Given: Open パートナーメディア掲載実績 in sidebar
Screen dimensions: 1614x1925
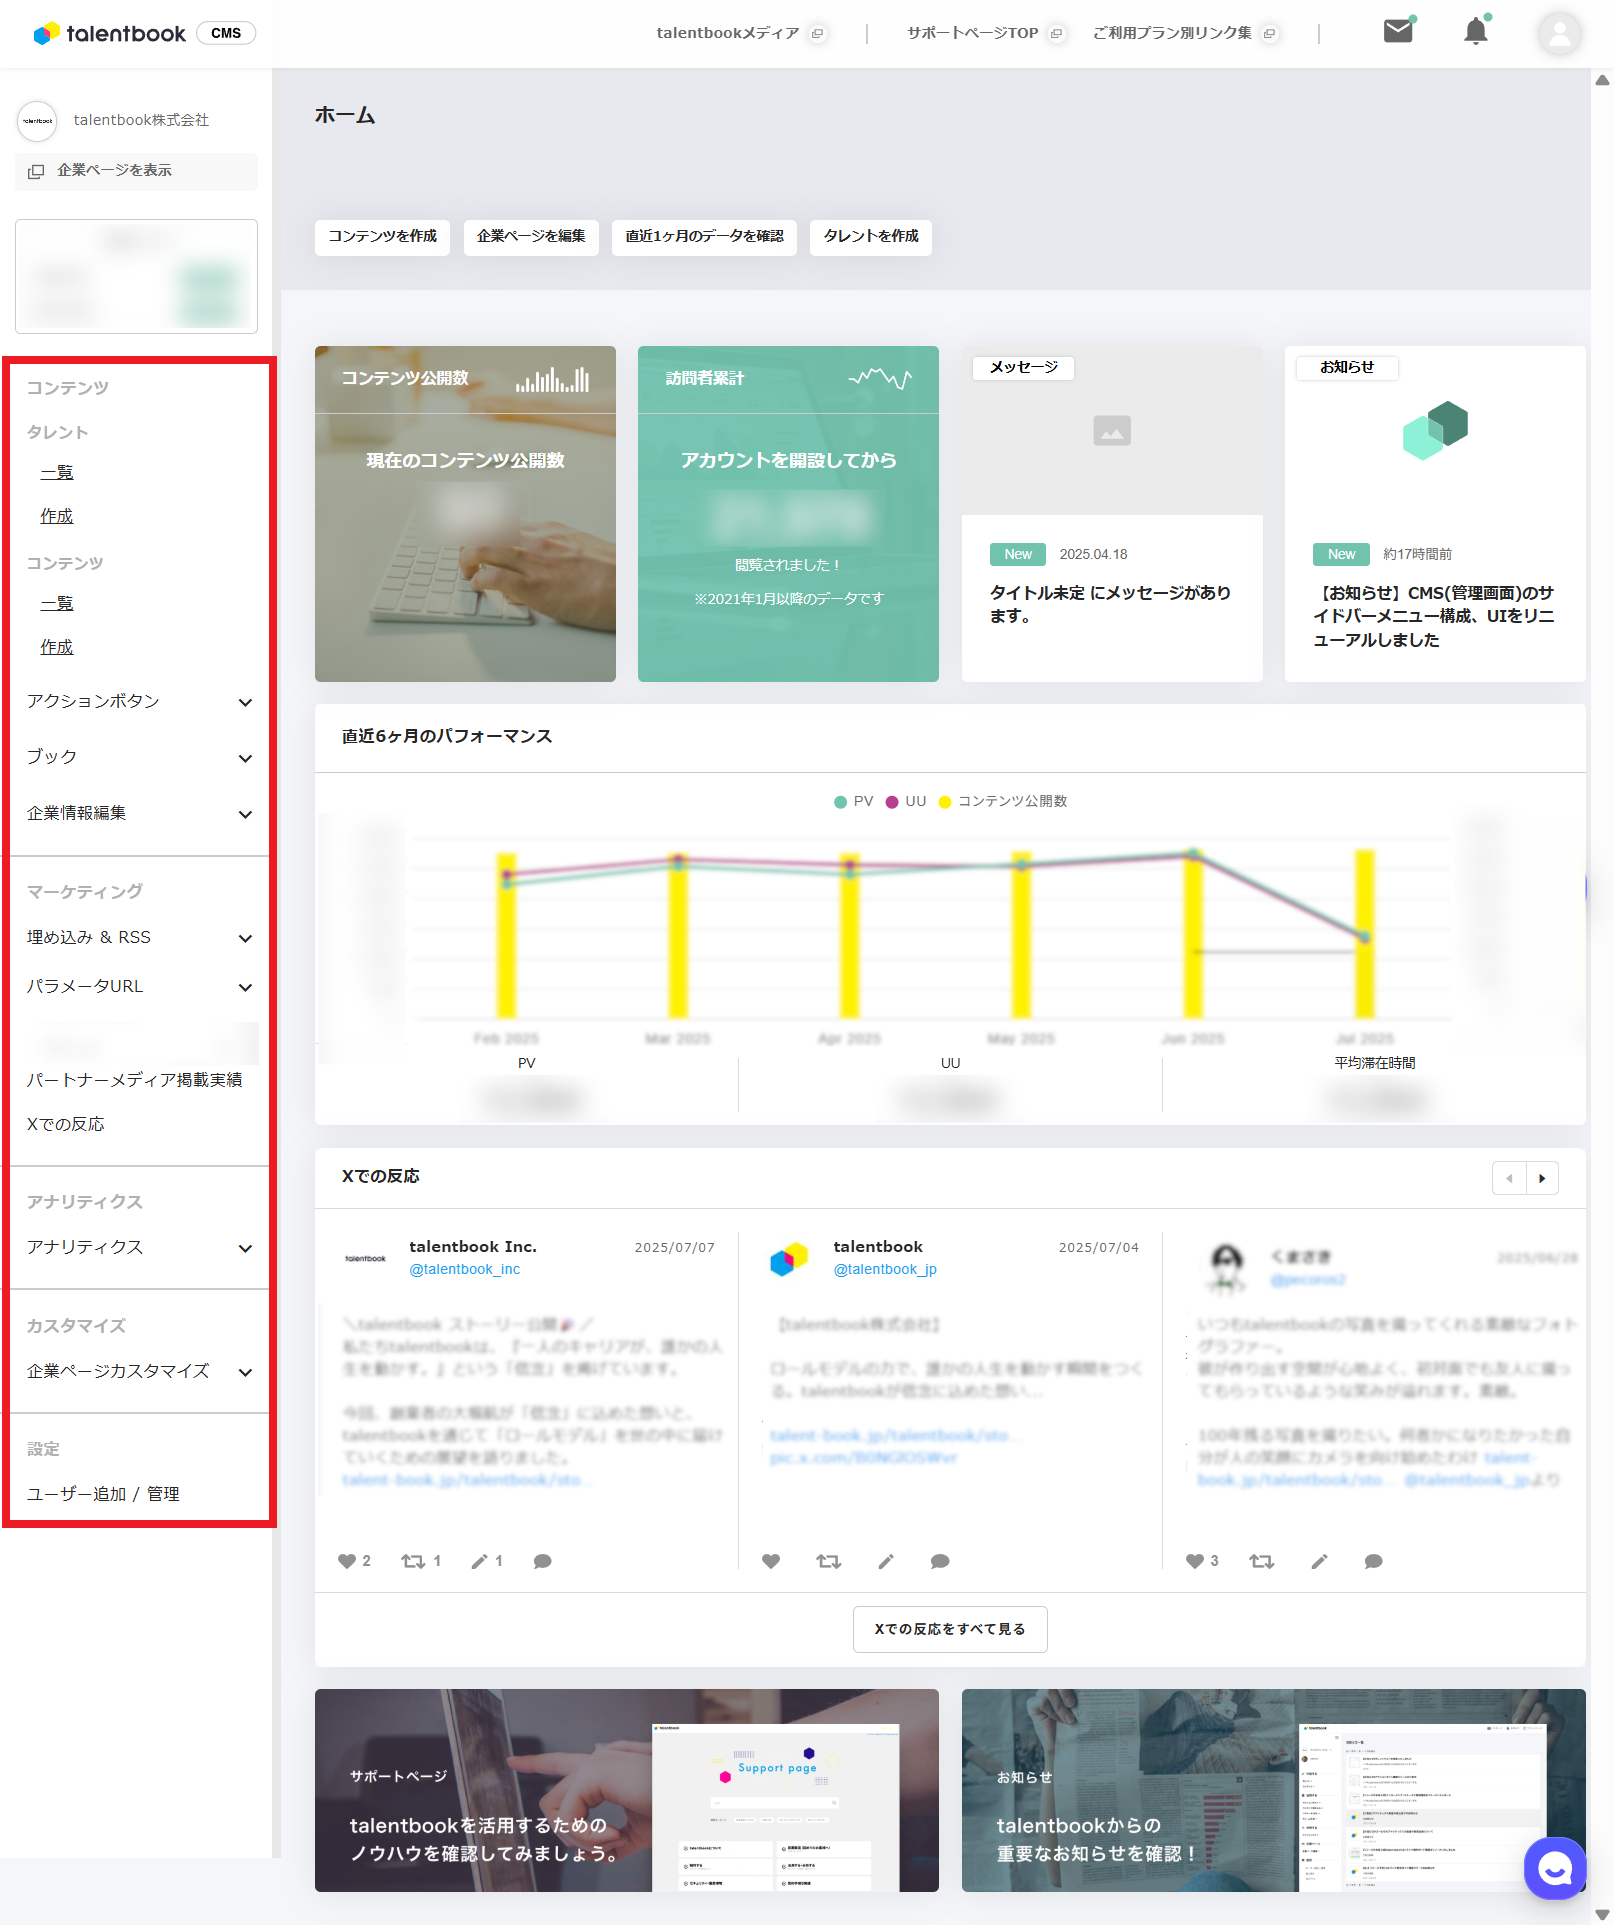Looking at the screenshot, I should pos(135,1081).
